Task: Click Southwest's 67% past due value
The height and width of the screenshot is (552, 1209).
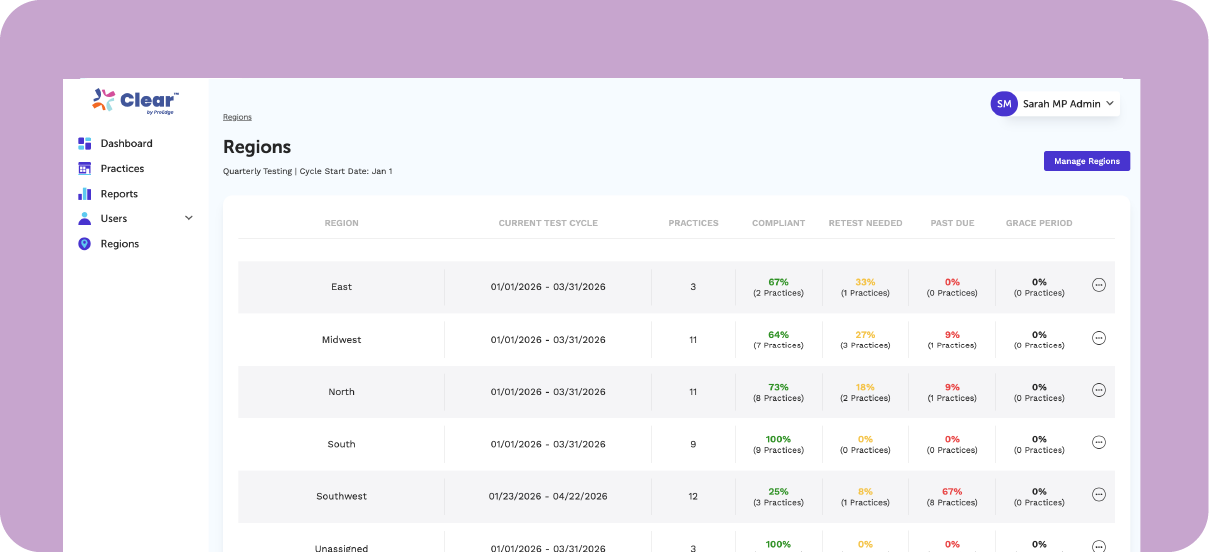Action: tap(952, 491)
